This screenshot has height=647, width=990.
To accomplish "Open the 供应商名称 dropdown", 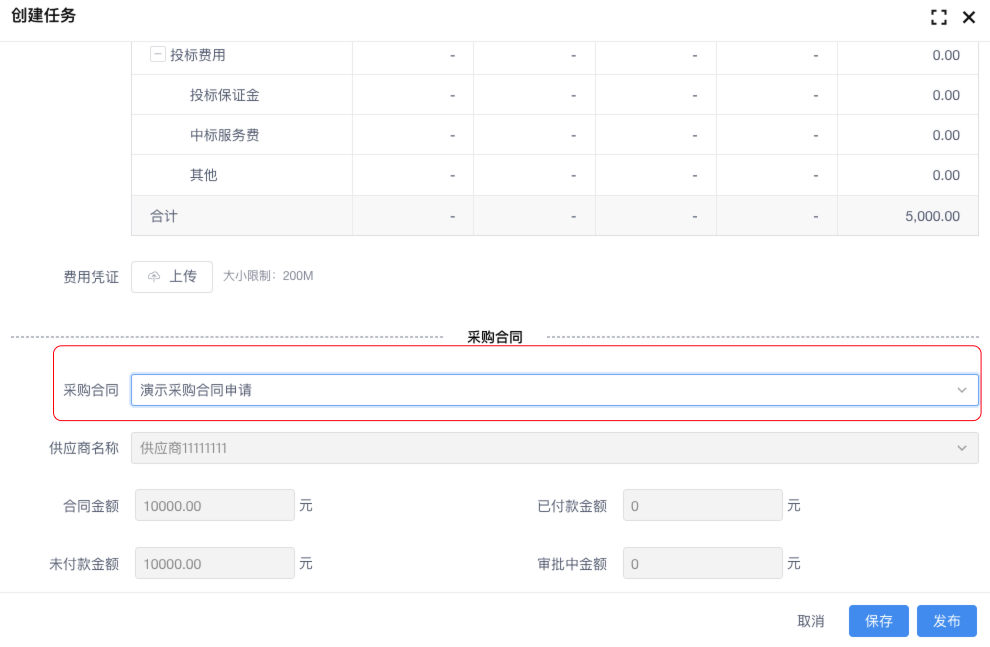I will point(540,448).
